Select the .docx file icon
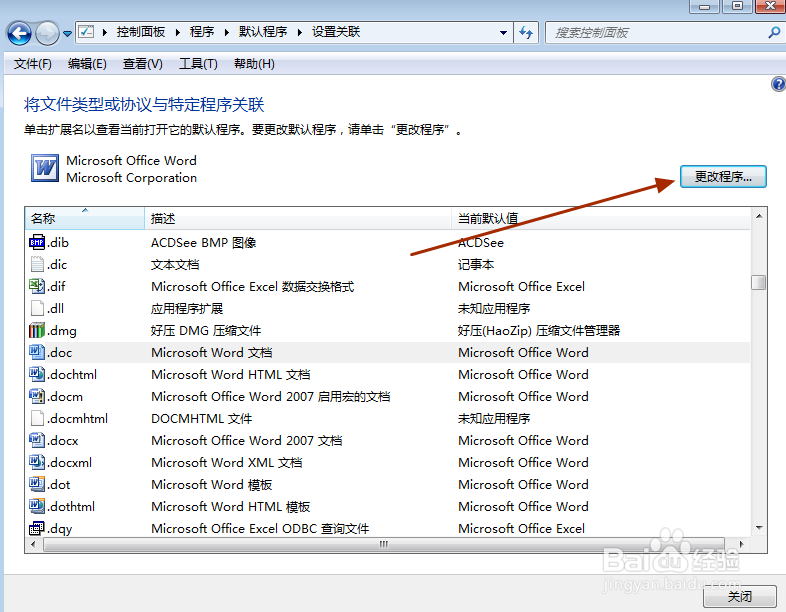The image size is (786, 612). 37,440
